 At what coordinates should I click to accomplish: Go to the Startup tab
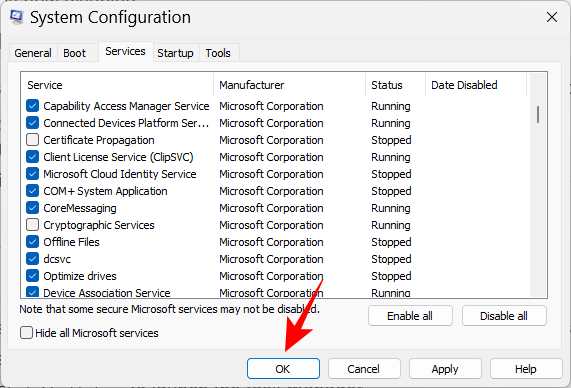[x=176, y=53]
